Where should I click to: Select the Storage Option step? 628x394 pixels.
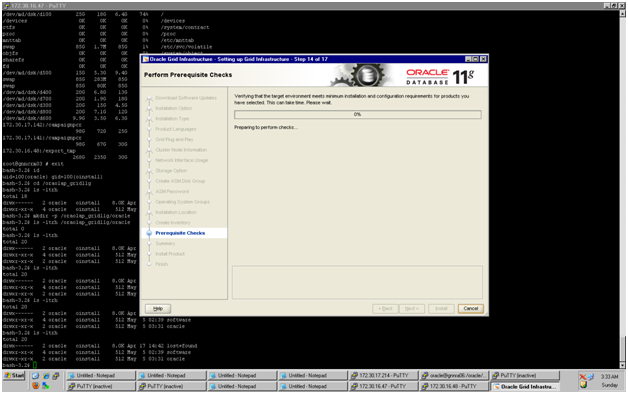(x=171, y=171)
